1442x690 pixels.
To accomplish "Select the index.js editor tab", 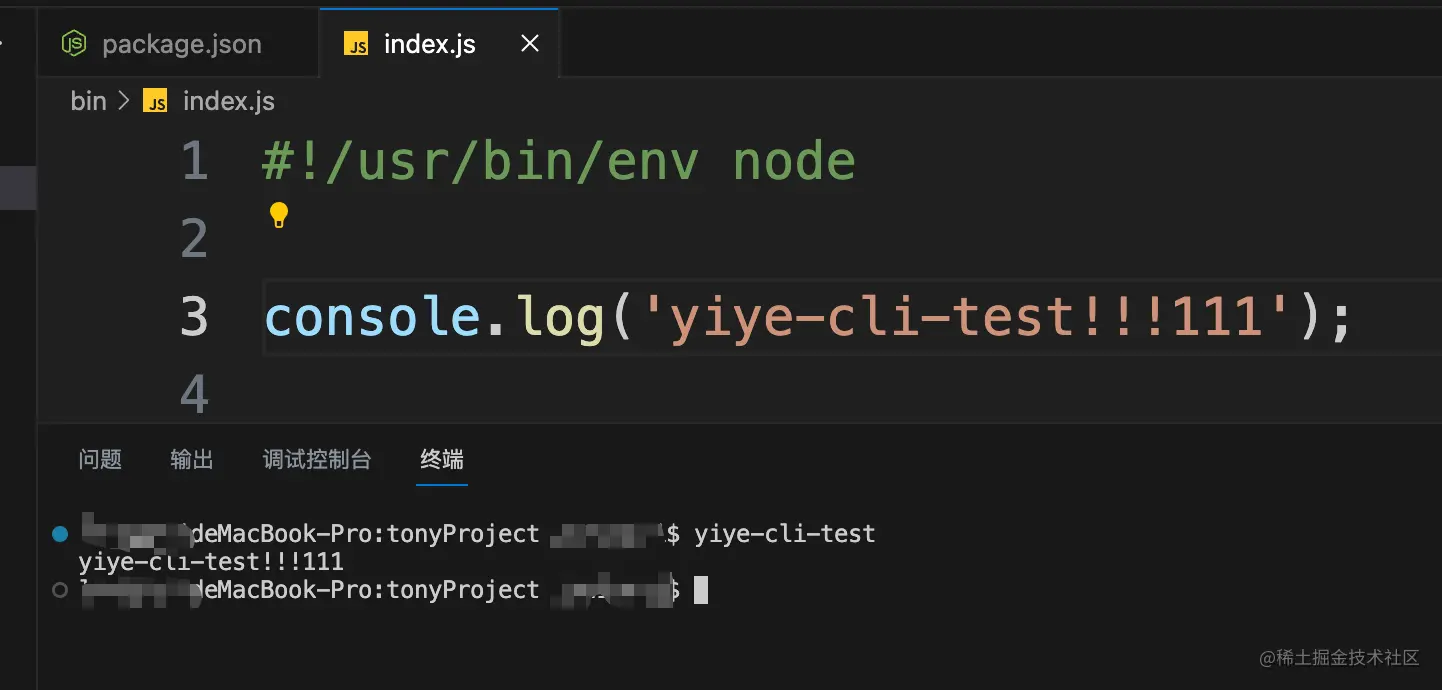I will [439, 44].
